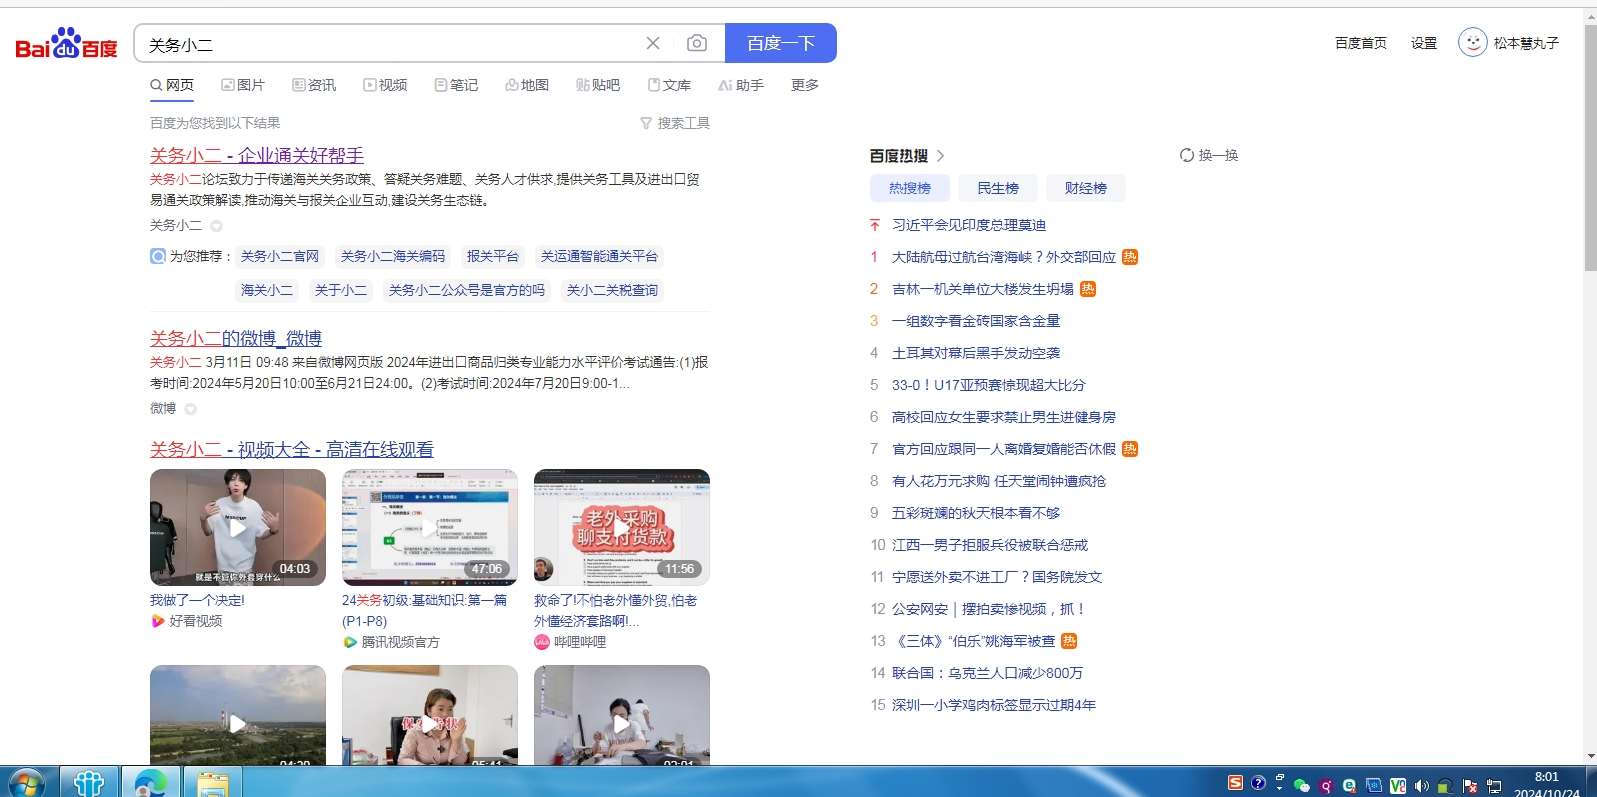Open hot item 五彩斑斓的秋天根本看不够
This screenshot has width=1597, height=797.
coord(976,513)
